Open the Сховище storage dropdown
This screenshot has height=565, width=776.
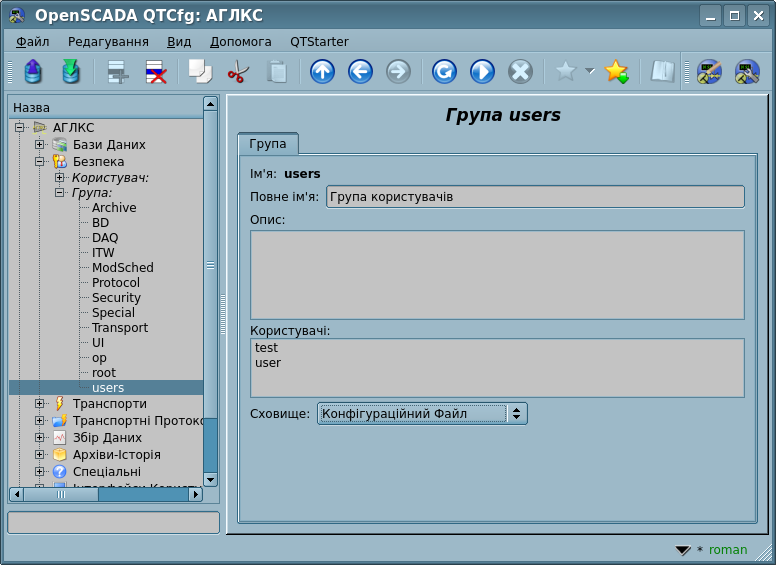coord(422,413)
